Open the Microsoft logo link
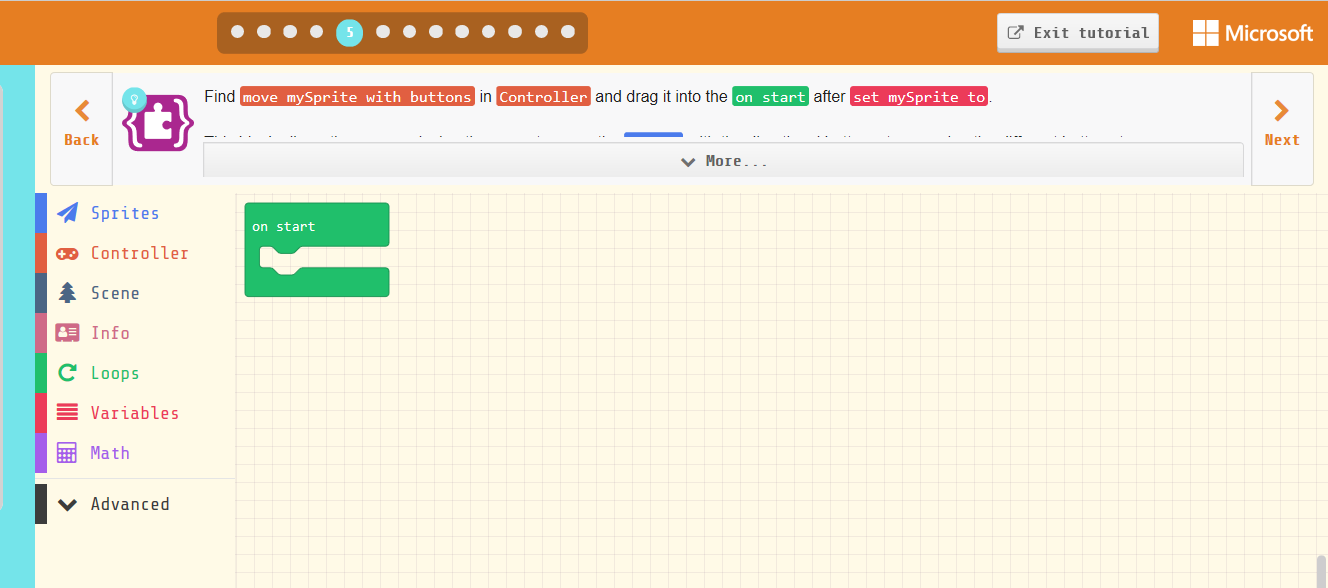Screen dimensions: 1328x588 coord(1253,33)
